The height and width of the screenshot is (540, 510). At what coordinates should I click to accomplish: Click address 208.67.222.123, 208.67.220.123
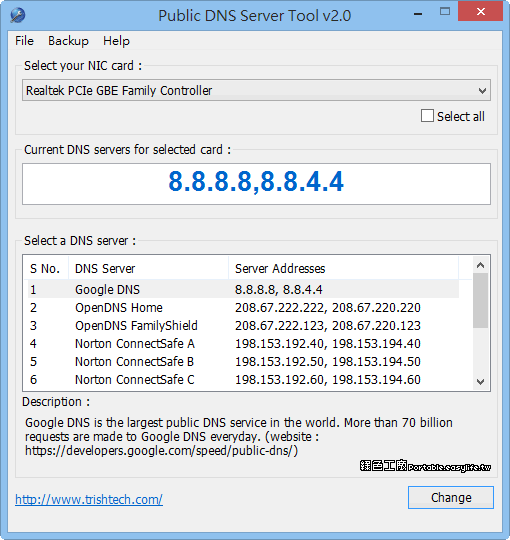click(x=327, y=325)
